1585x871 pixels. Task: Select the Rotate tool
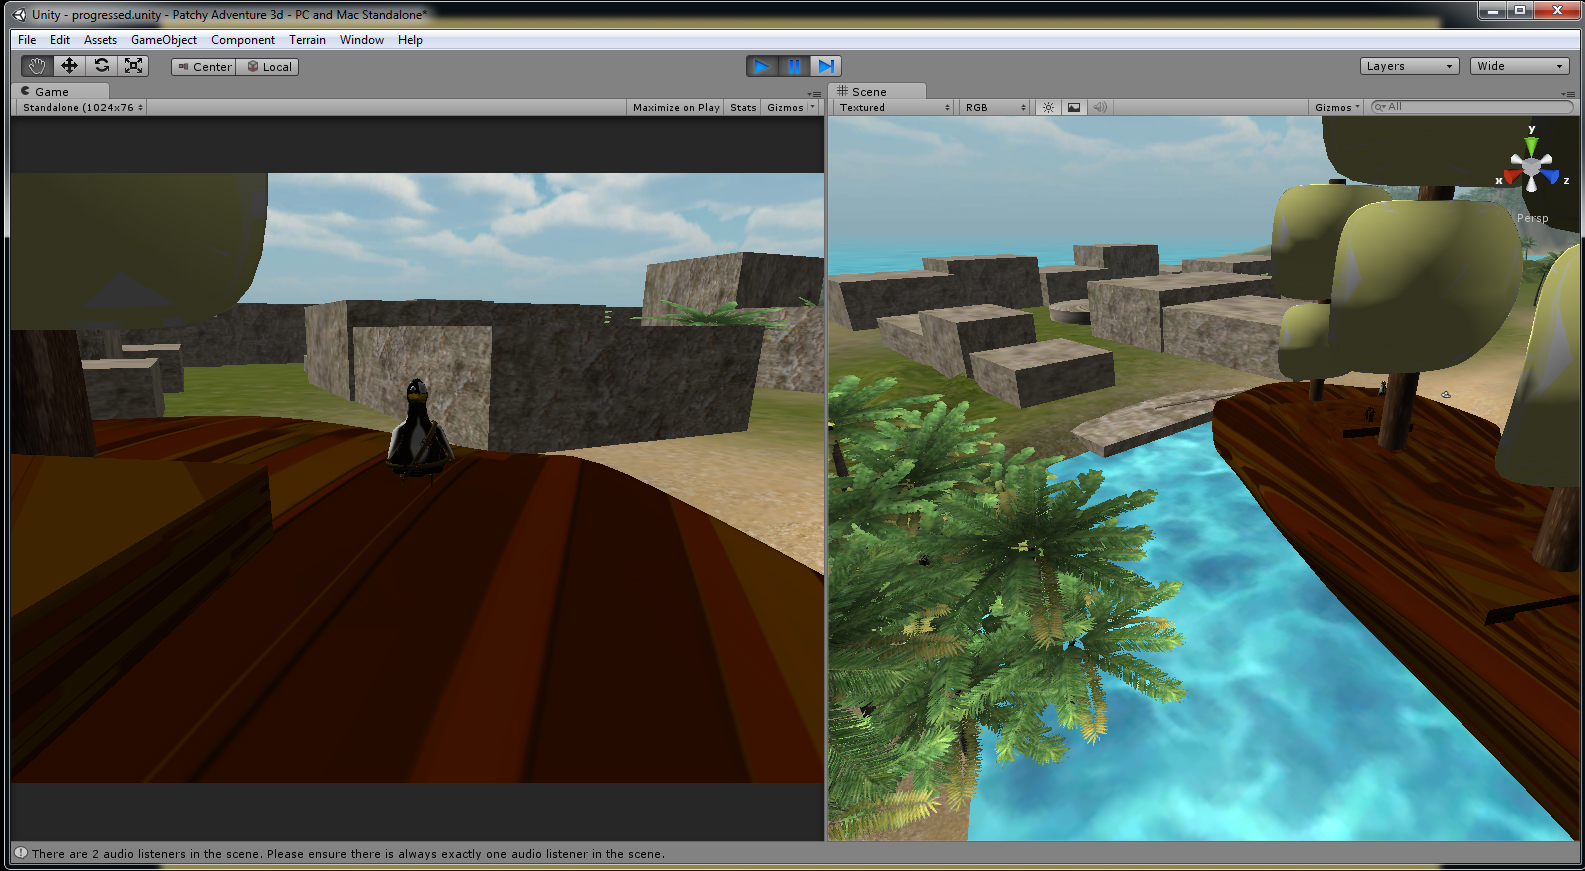click(101, 66)
